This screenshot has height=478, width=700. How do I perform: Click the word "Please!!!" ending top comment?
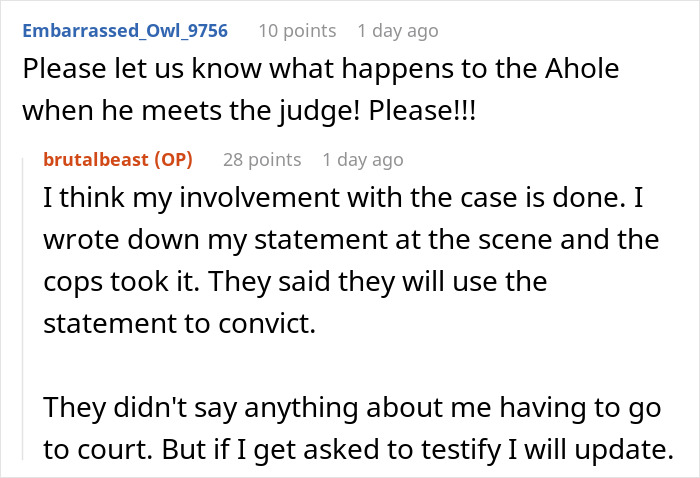click(x=422, y=110)
